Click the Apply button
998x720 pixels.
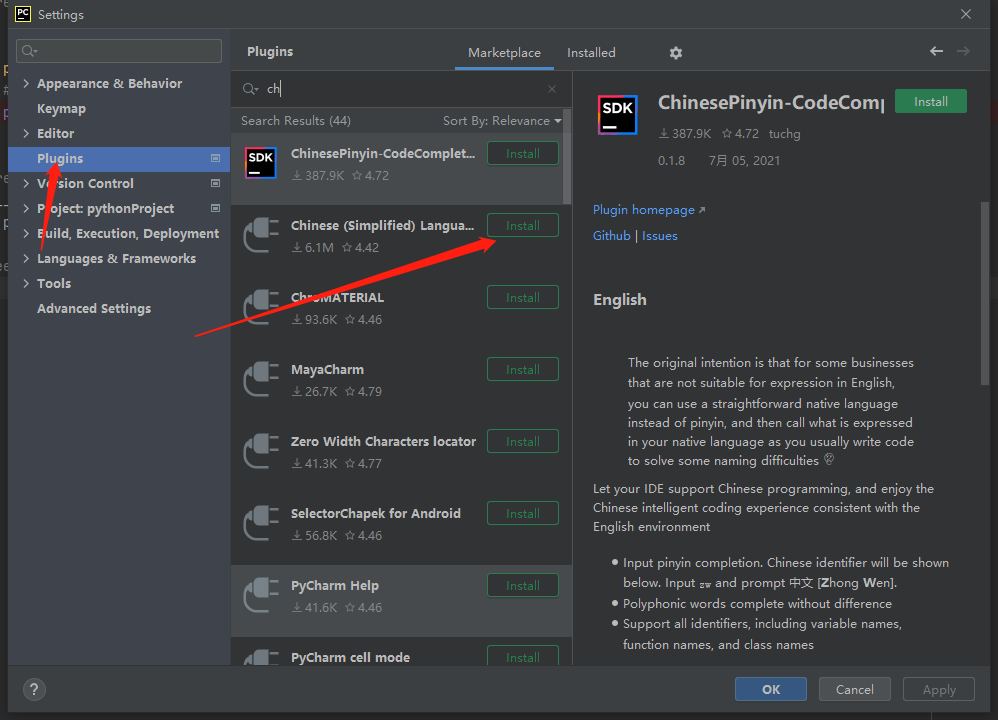[939, 689]
